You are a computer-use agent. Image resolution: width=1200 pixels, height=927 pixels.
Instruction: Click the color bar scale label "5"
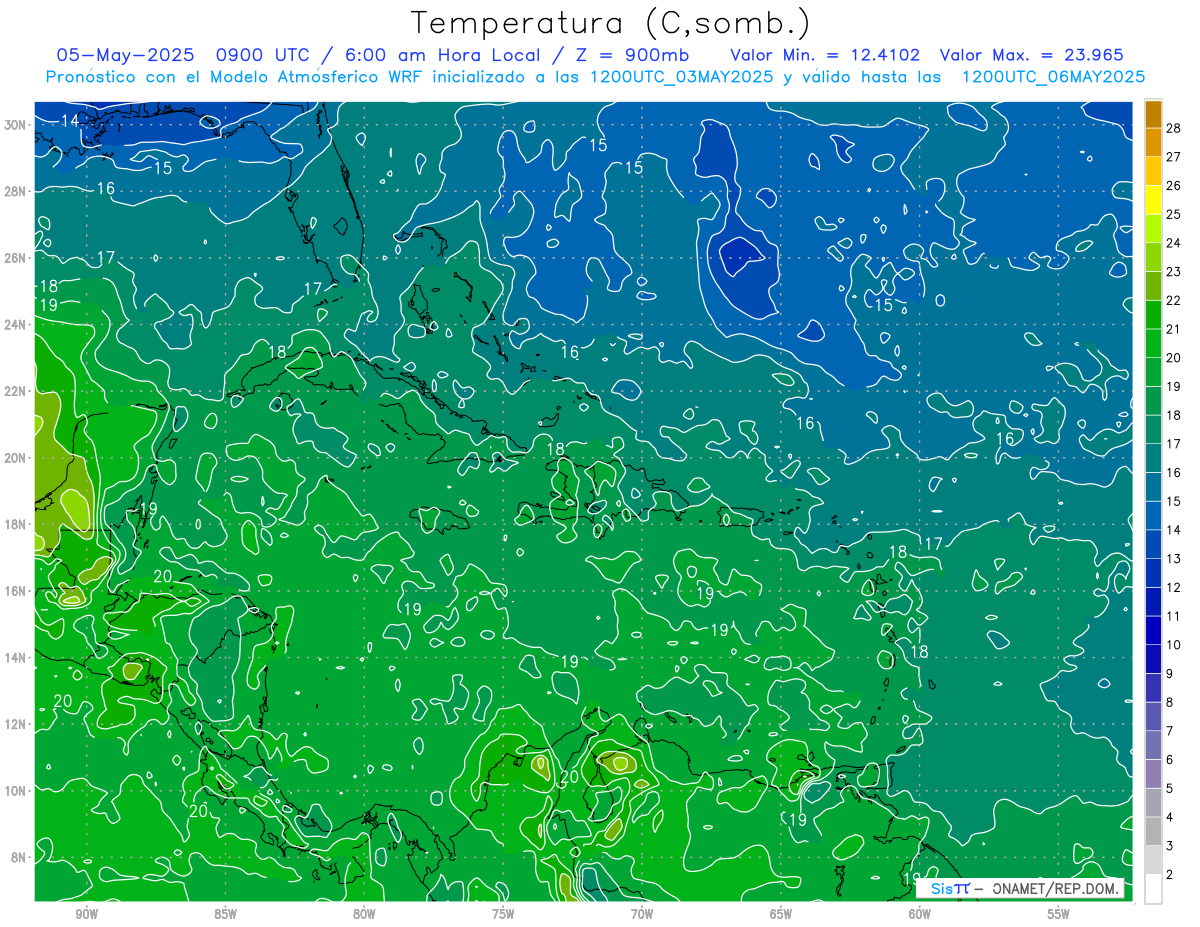tap(1170, 789)
